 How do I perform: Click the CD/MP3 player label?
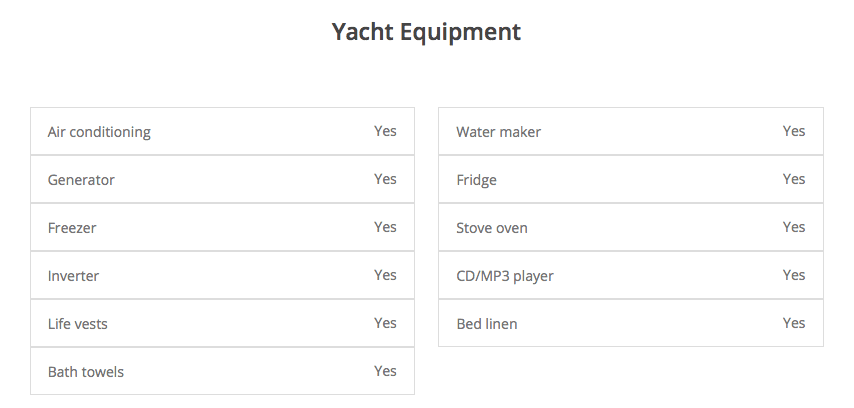pyautogui.click(x=504, y=276)
